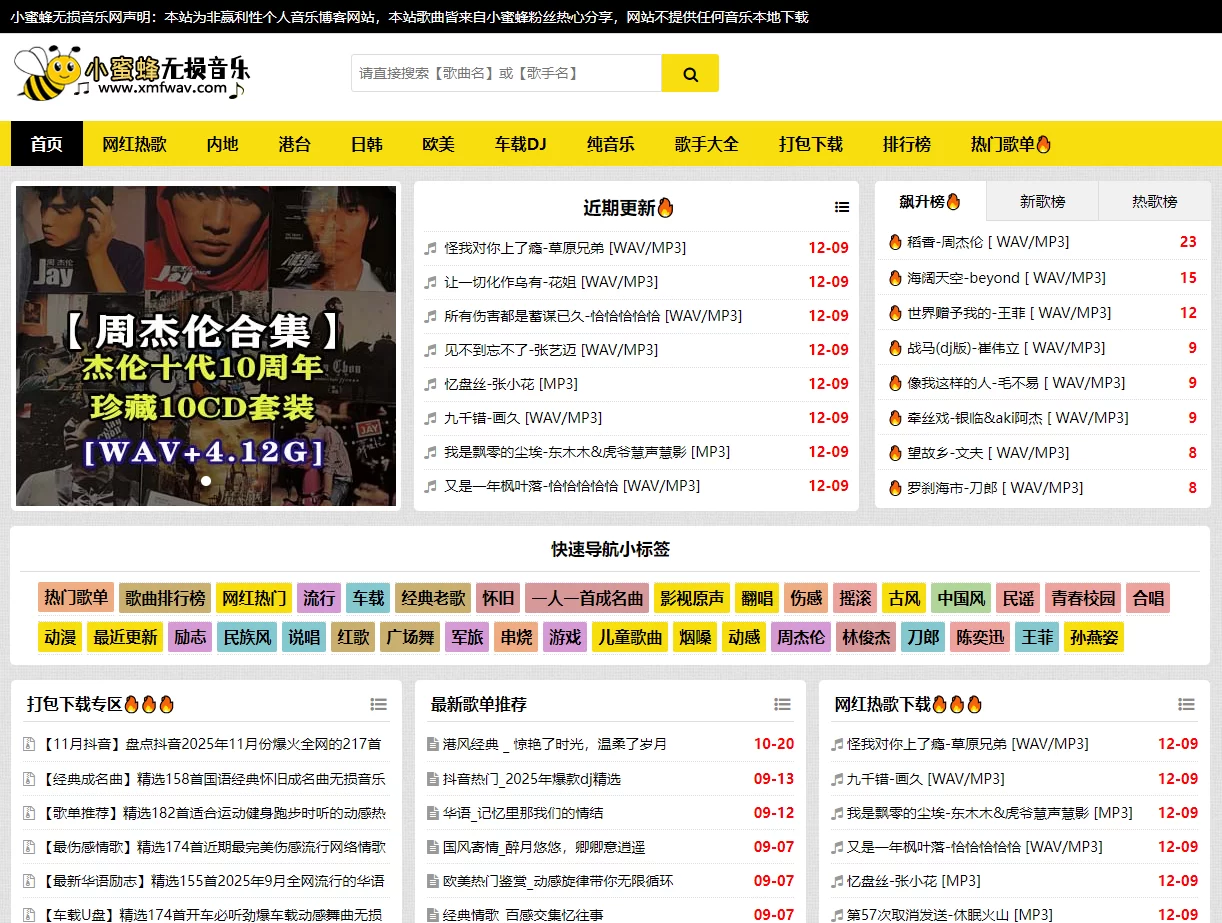The height and width of the screenshot is (923, 1222).
Task: Click the list icon beside 近期更新
Action: tap(842, 206)
